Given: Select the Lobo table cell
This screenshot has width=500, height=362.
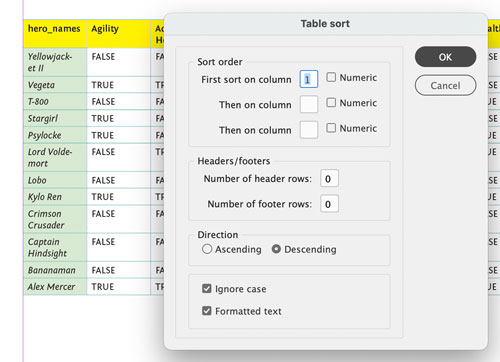Looking at the screenshot, I should point(55,180).
